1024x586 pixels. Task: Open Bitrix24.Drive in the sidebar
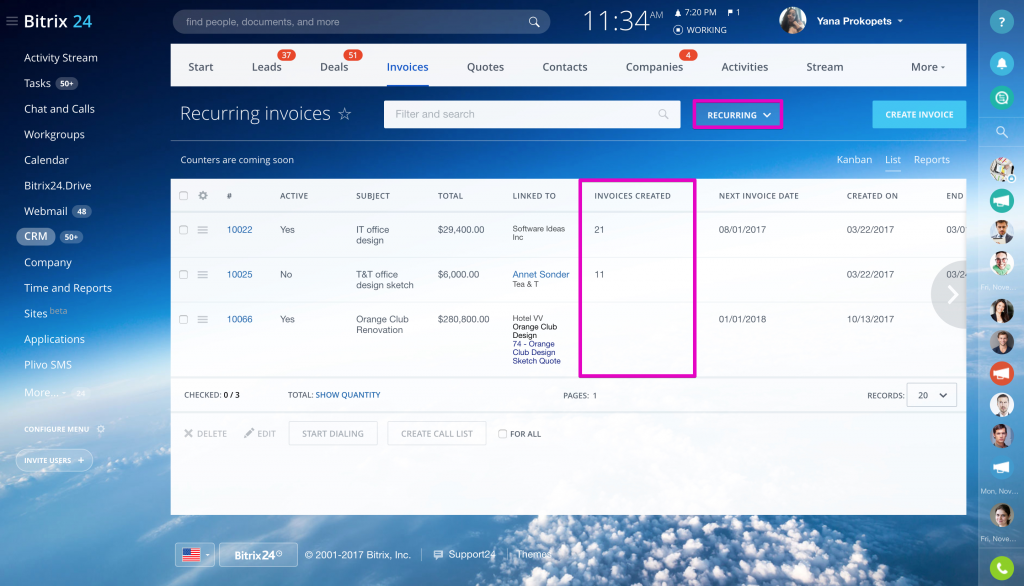pos(57,186)
